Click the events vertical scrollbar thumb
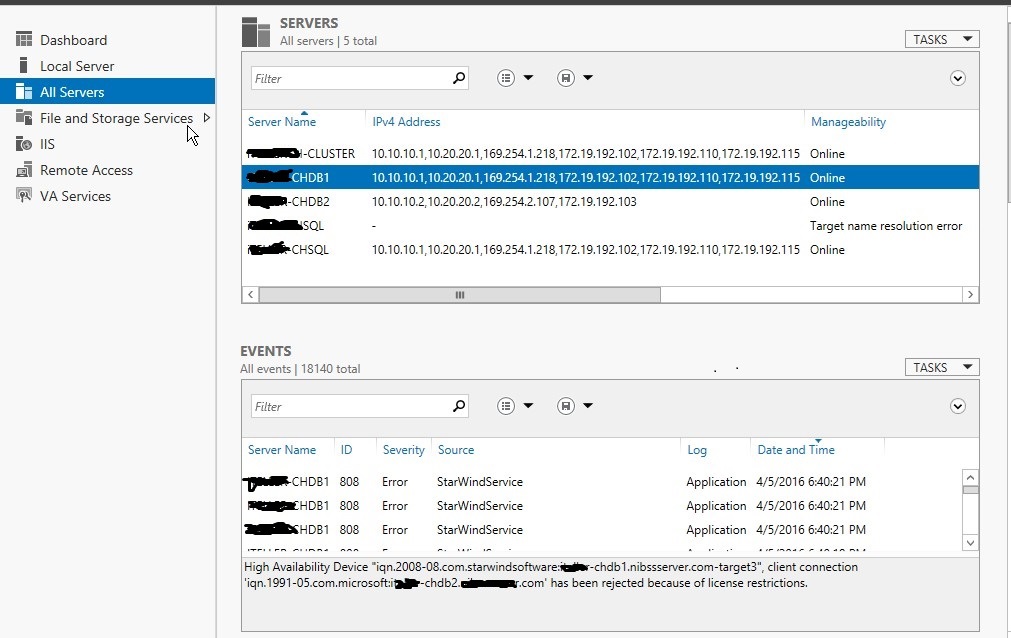1011x638 pixels. tap(970, 490)
